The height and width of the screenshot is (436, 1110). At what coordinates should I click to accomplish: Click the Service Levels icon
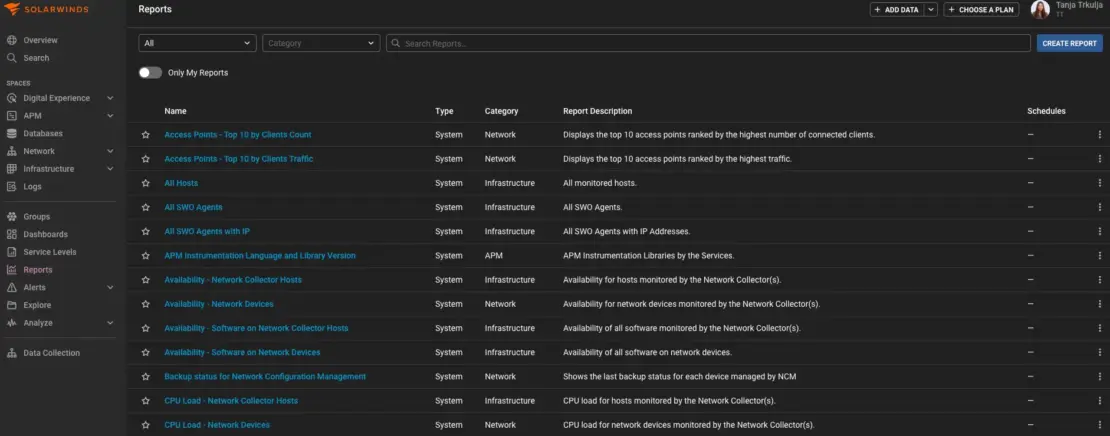coord(11,252)
